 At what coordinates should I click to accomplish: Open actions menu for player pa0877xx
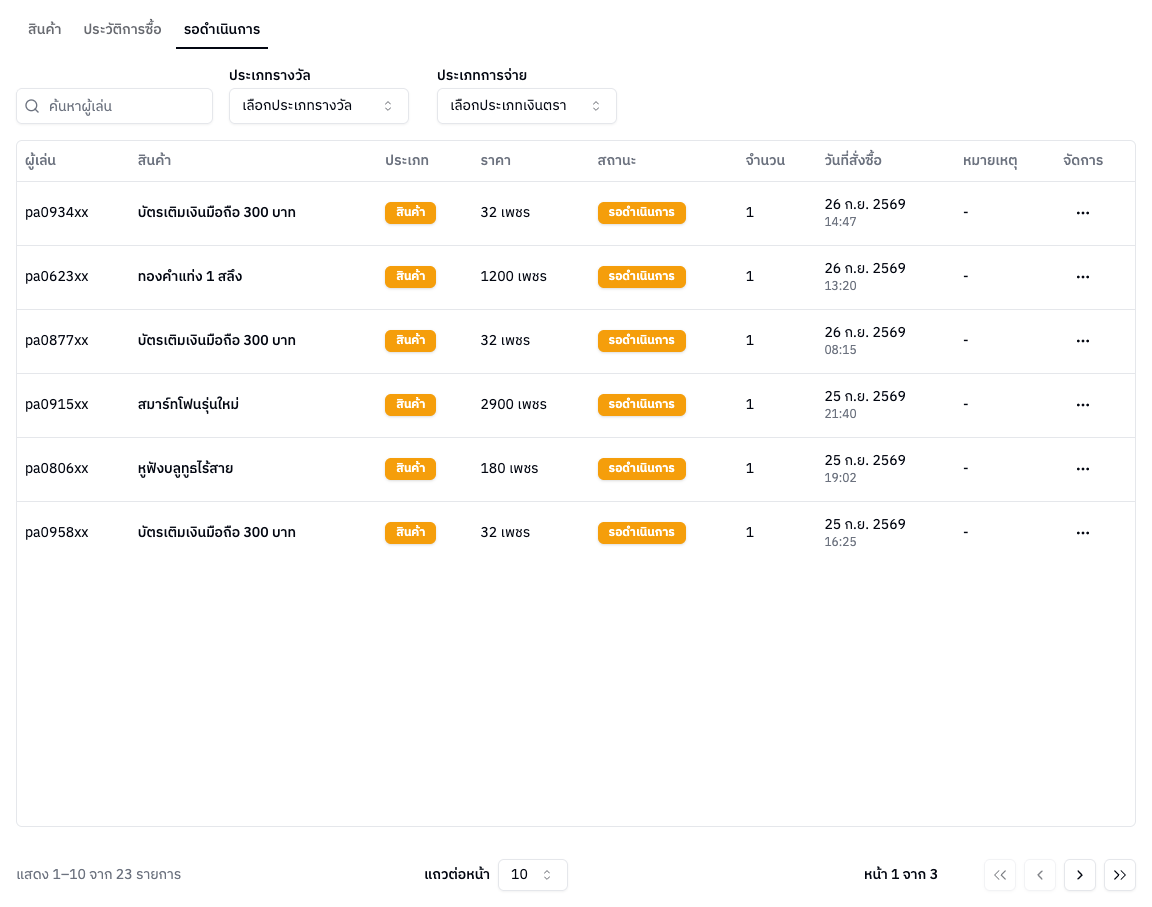pos(1082,341)
